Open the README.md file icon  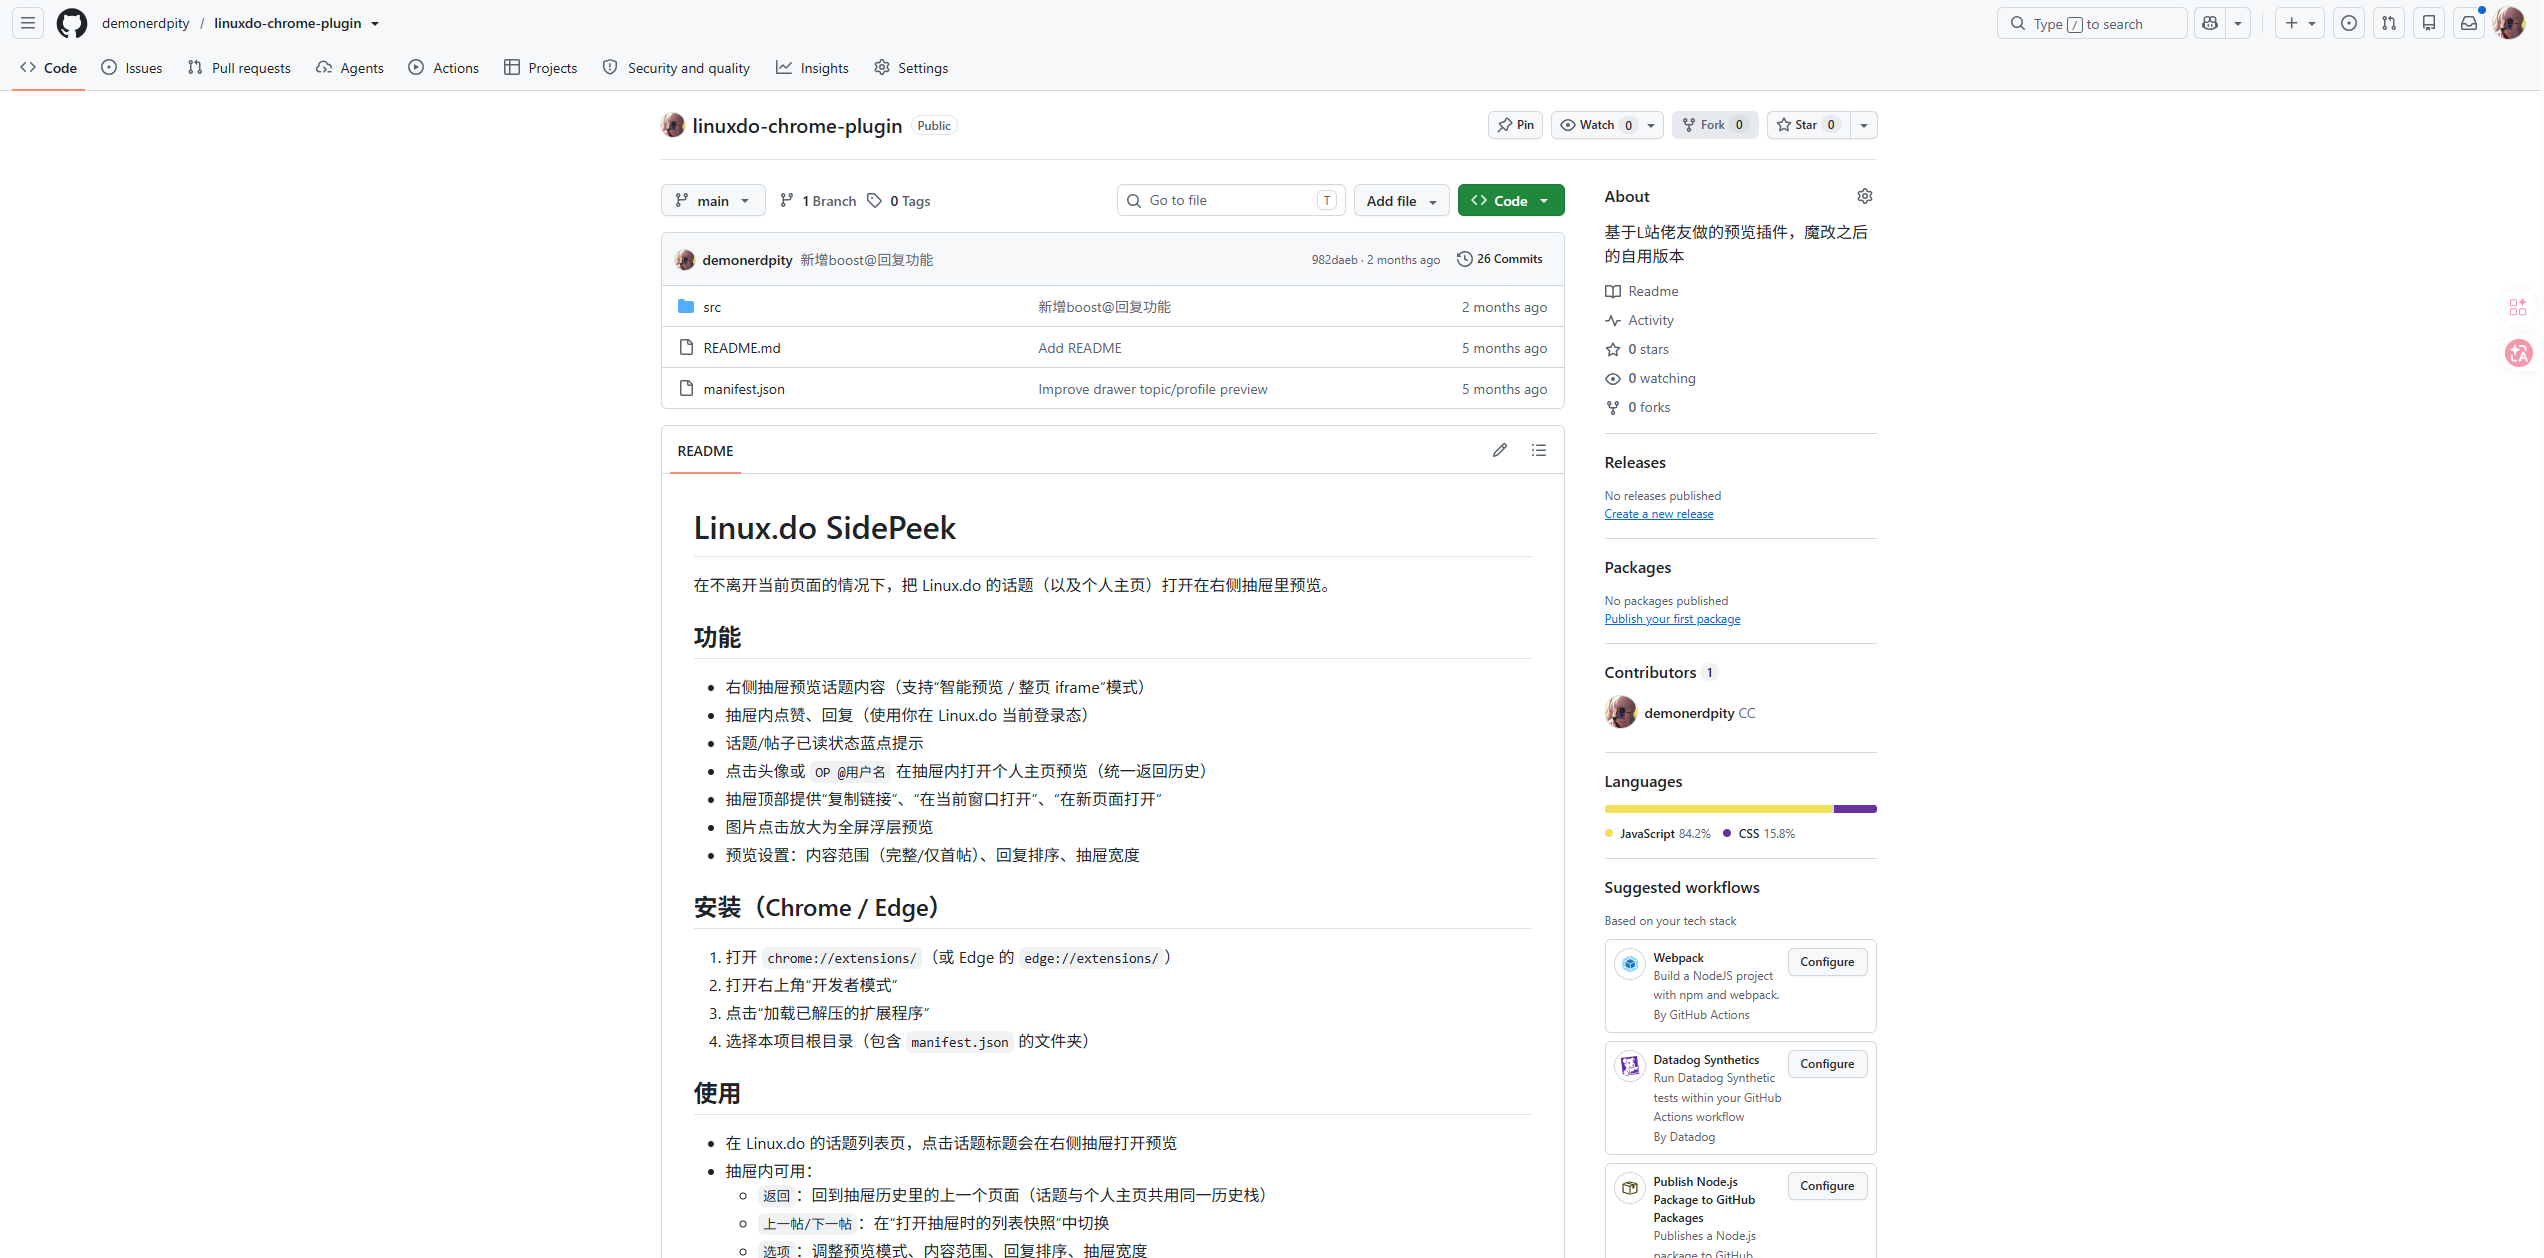pos(686,347)
